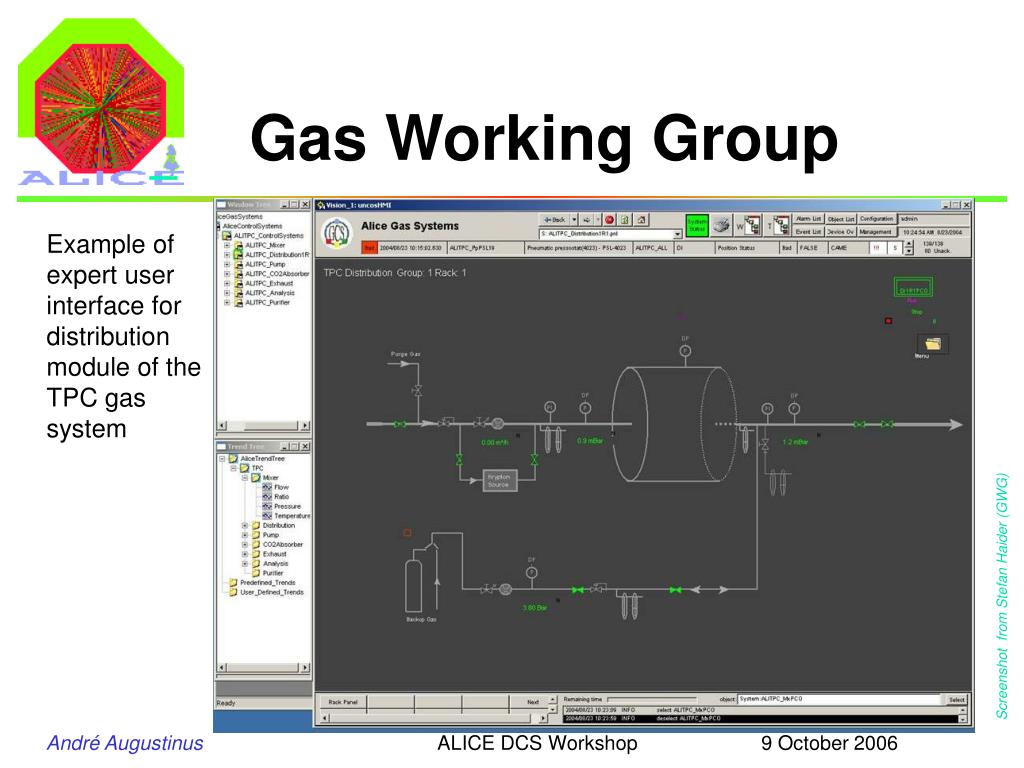The image size is (1024, 768).
Task: Click the Pressure trend plot icon
Action: pyautogui.click(x=267, y=506)
